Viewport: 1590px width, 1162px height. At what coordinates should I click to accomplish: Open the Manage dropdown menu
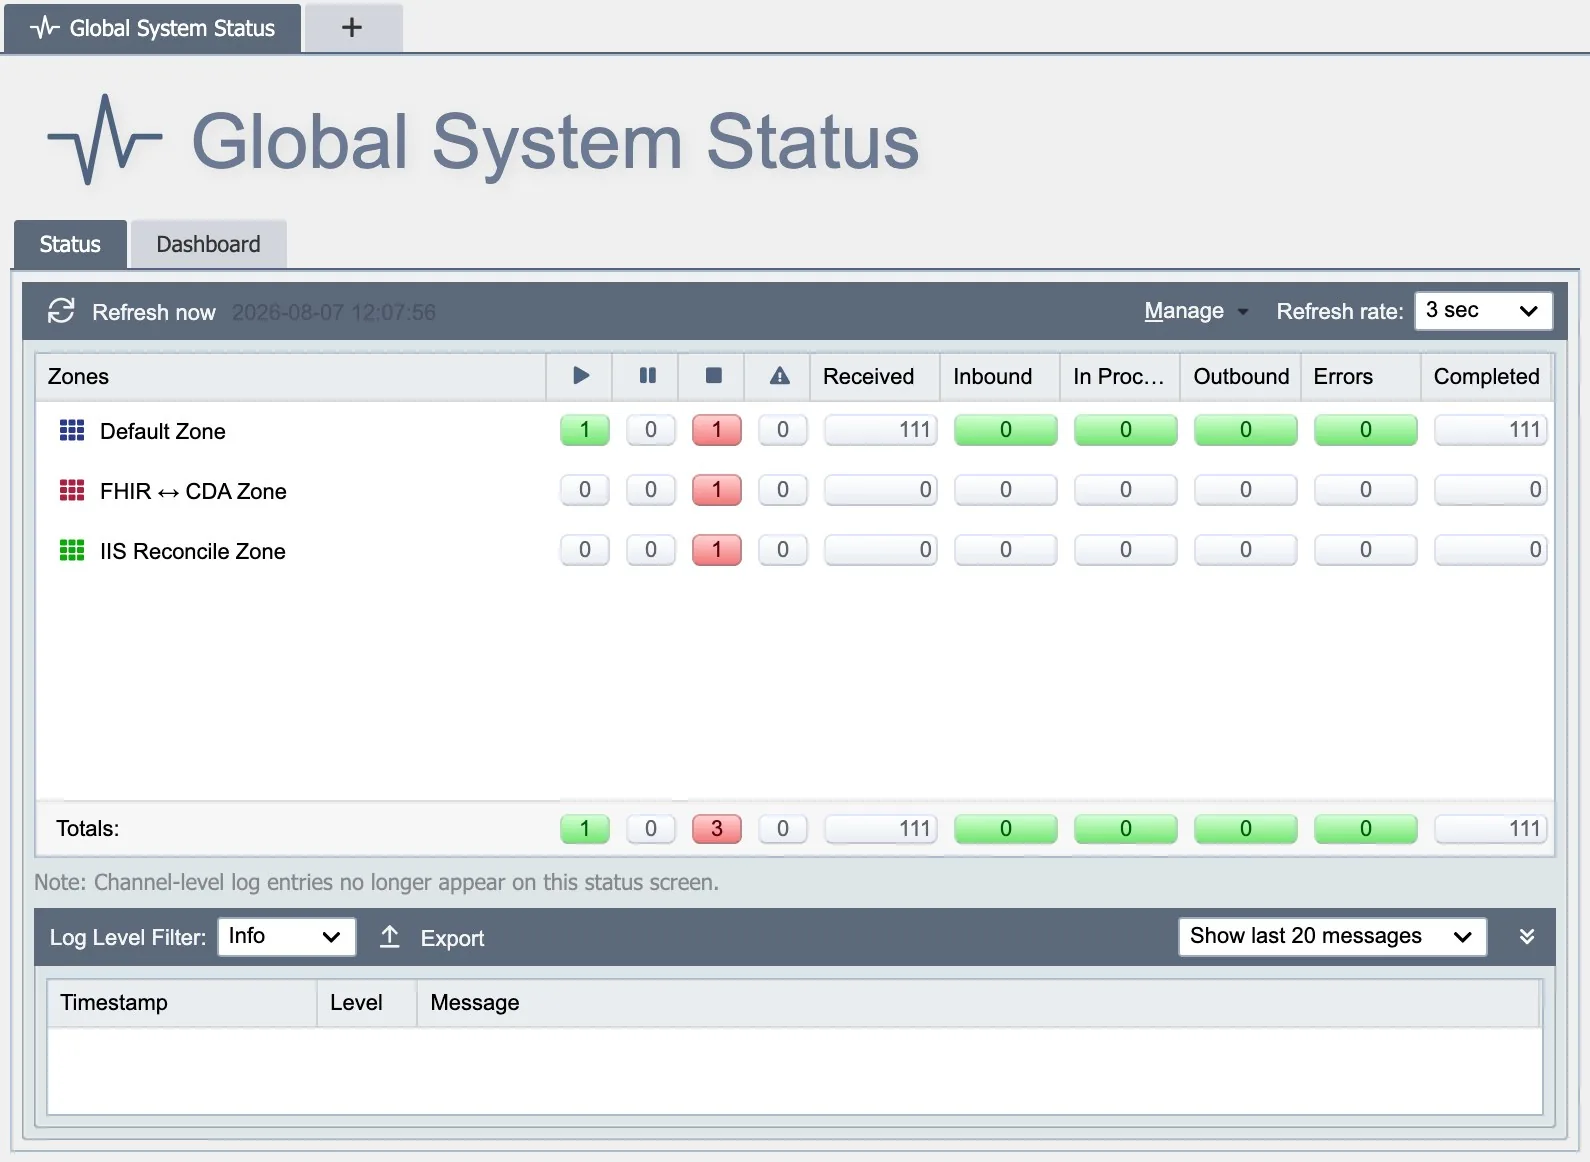point(1196,311)
